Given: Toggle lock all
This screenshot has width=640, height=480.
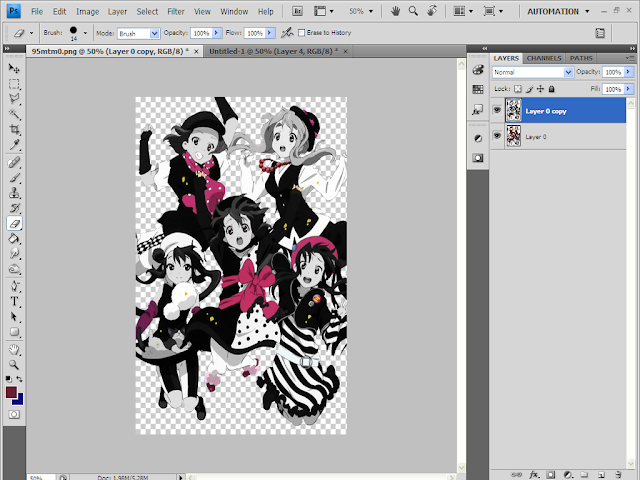Looking at the screenshot, I should [551, 89].
